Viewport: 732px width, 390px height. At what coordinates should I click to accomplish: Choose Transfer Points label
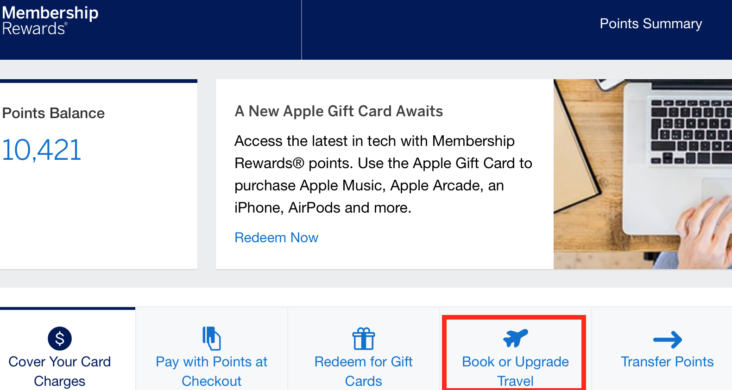(x=667, y=362)
